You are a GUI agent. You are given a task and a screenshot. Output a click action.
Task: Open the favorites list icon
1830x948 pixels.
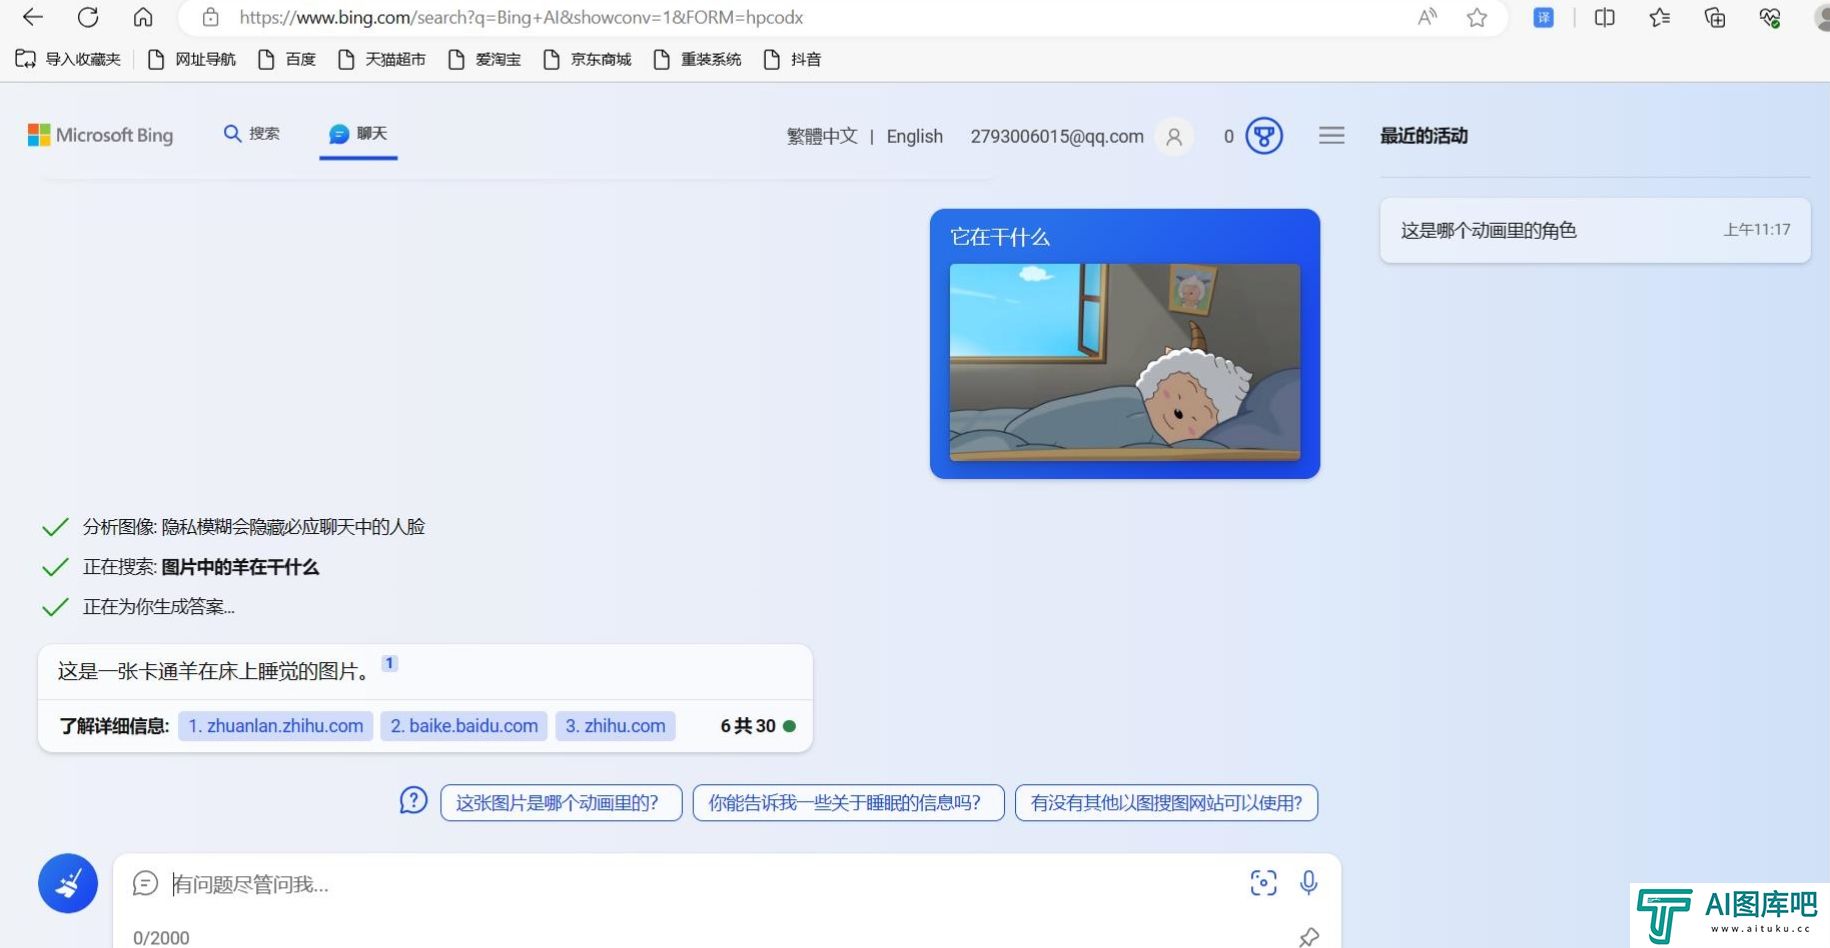(x=1660, y=17)
